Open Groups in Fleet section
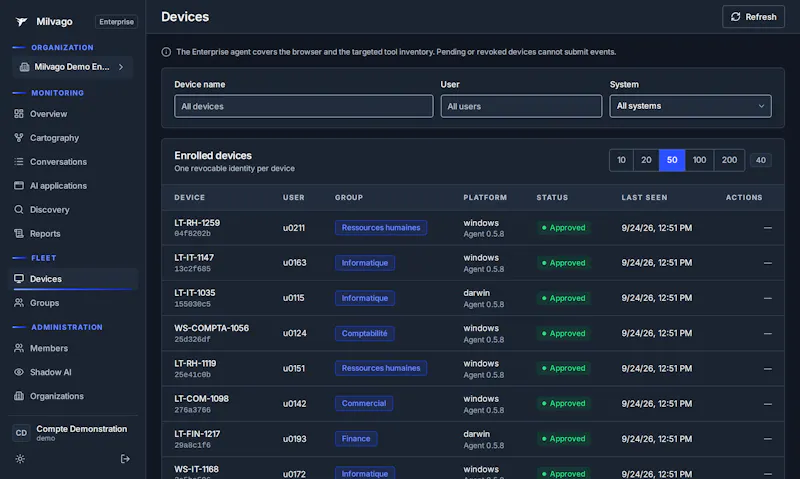This screenshot has width=800, height=479. point(44,302)
